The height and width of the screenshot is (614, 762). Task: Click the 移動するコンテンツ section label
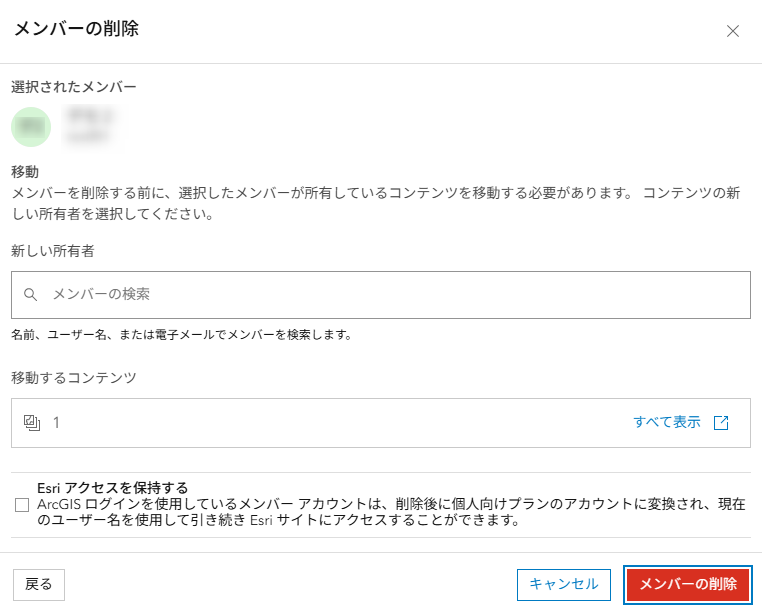[x=74, y=377]
